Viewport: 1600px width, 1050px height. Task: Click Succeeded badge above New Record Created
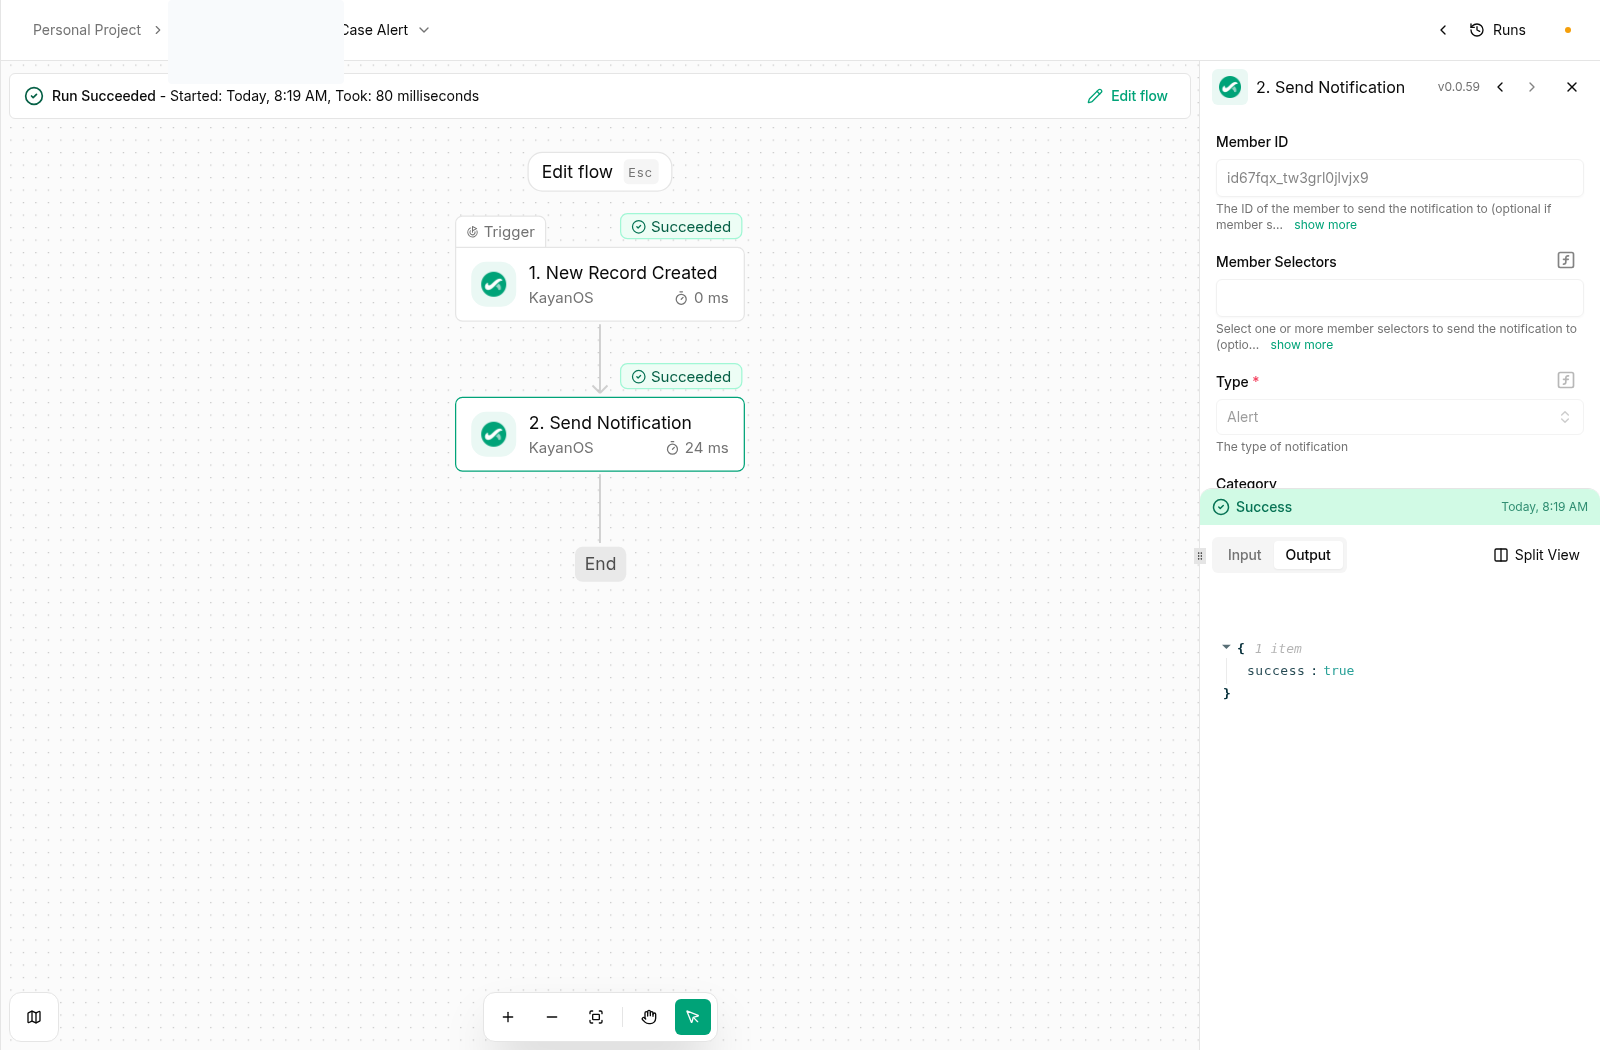681,227
